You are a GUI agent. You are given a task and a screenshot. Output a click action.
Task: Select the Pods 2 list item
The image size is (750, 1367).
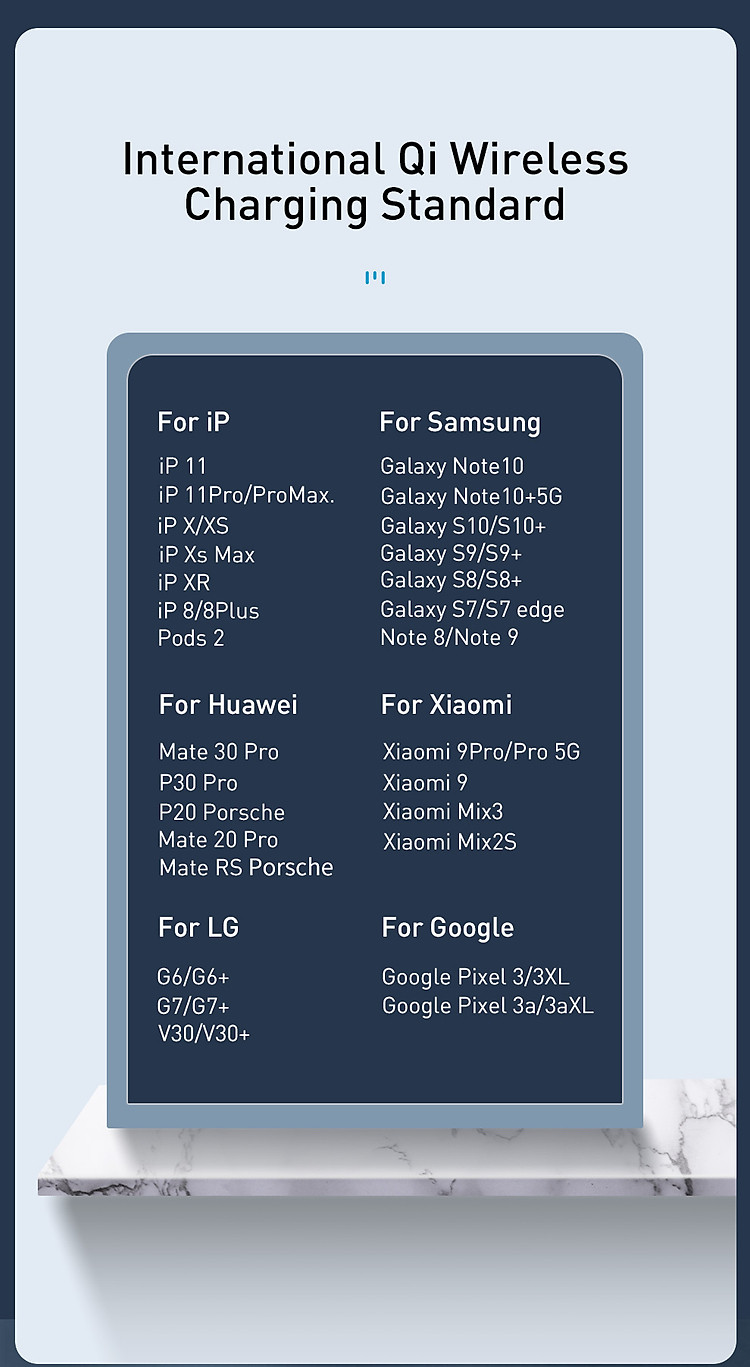point(191,638)
